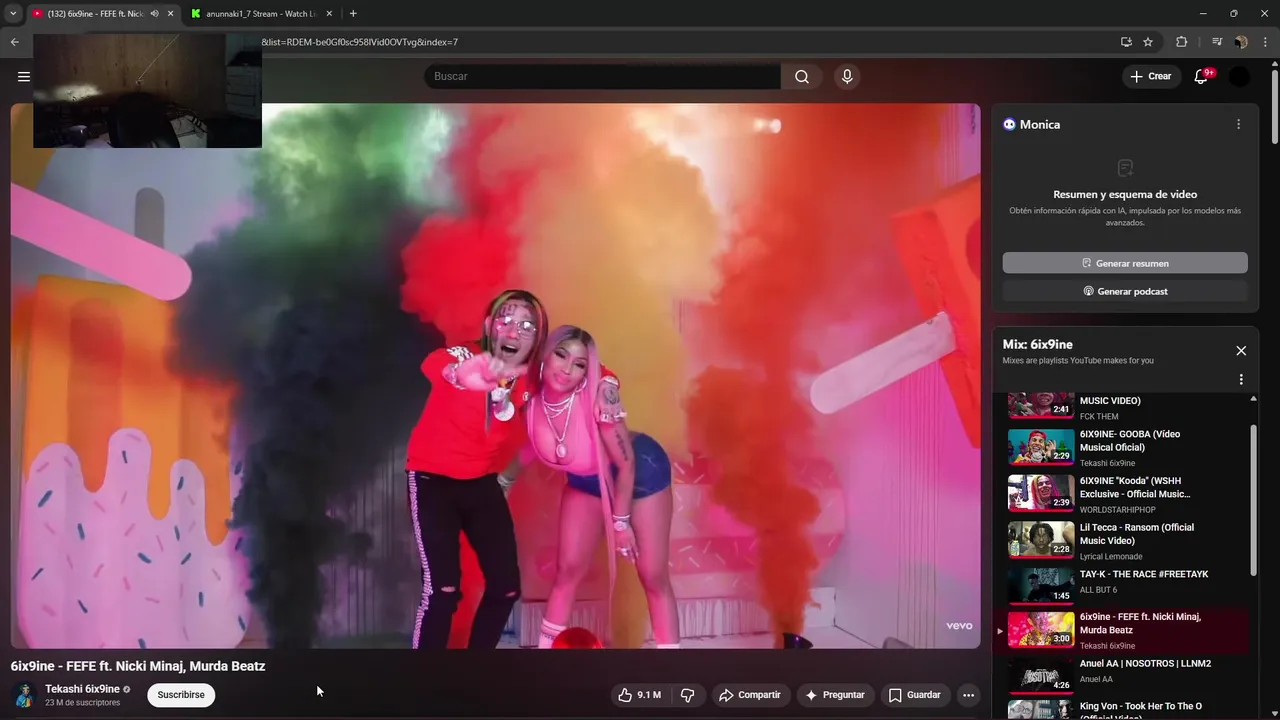The width and height of the screenshot is (1280, 720).
Task: Click the install app icon in address bar
Action: 1126,42
